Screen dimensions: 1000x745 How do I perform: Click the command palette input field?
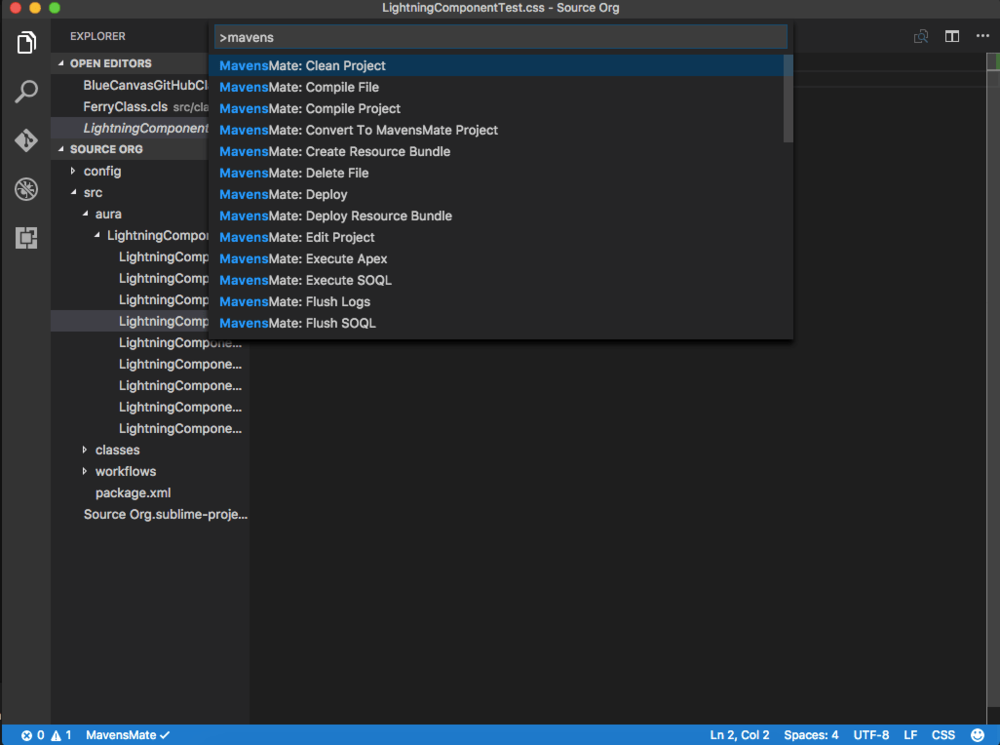point(501,37)
